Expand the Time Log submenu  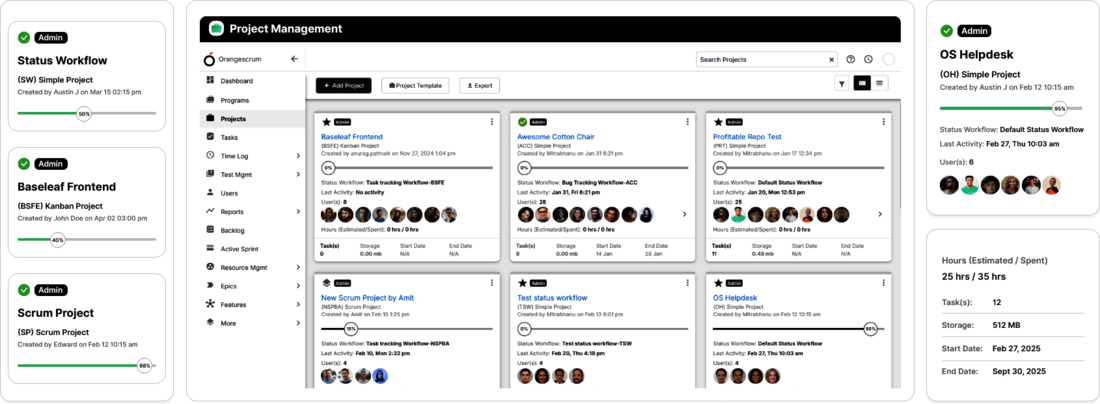tap(298, 155)
